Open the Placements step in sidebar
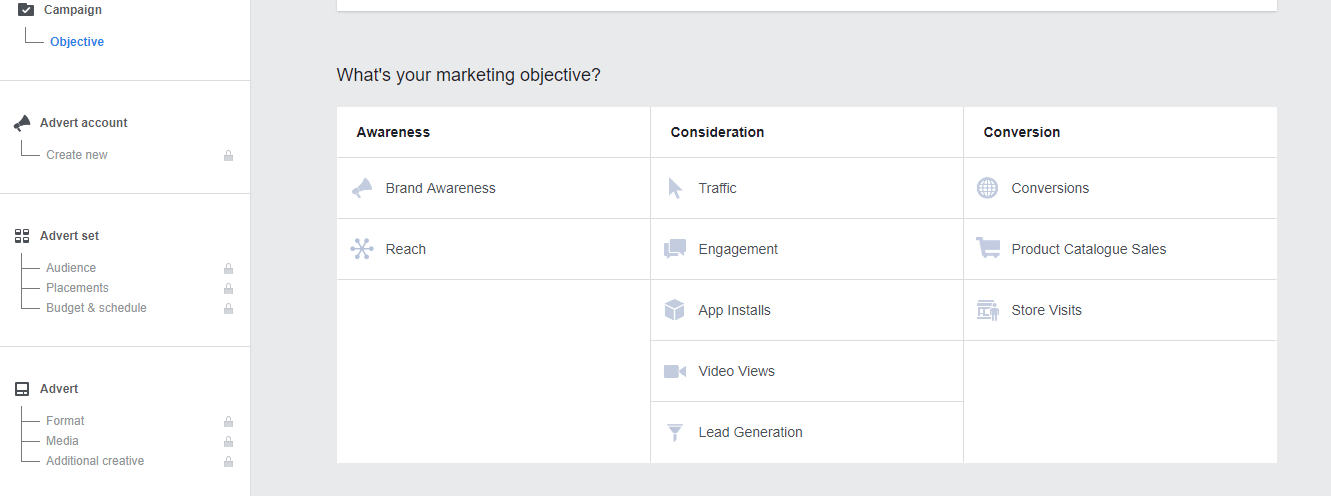This screenshot has height=496, width=1331. tap(77, 288)
